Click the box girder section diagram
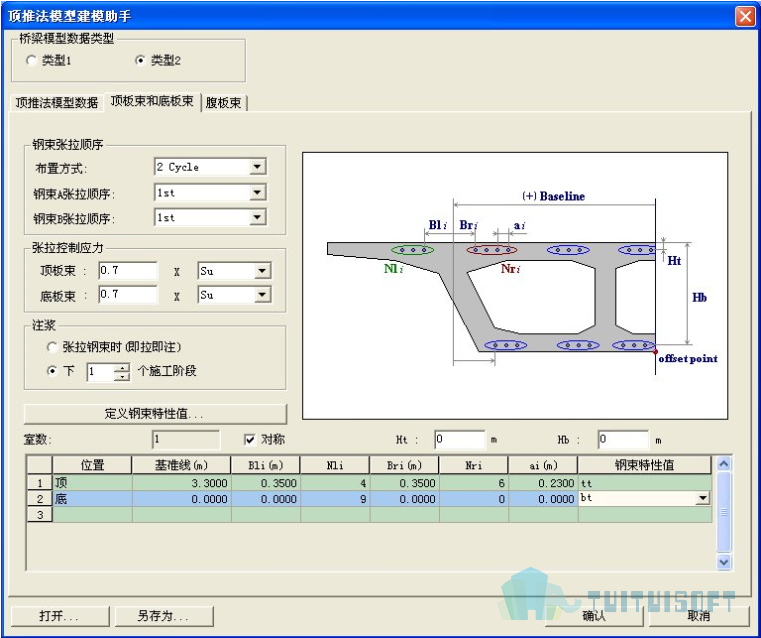 point(515,286)
